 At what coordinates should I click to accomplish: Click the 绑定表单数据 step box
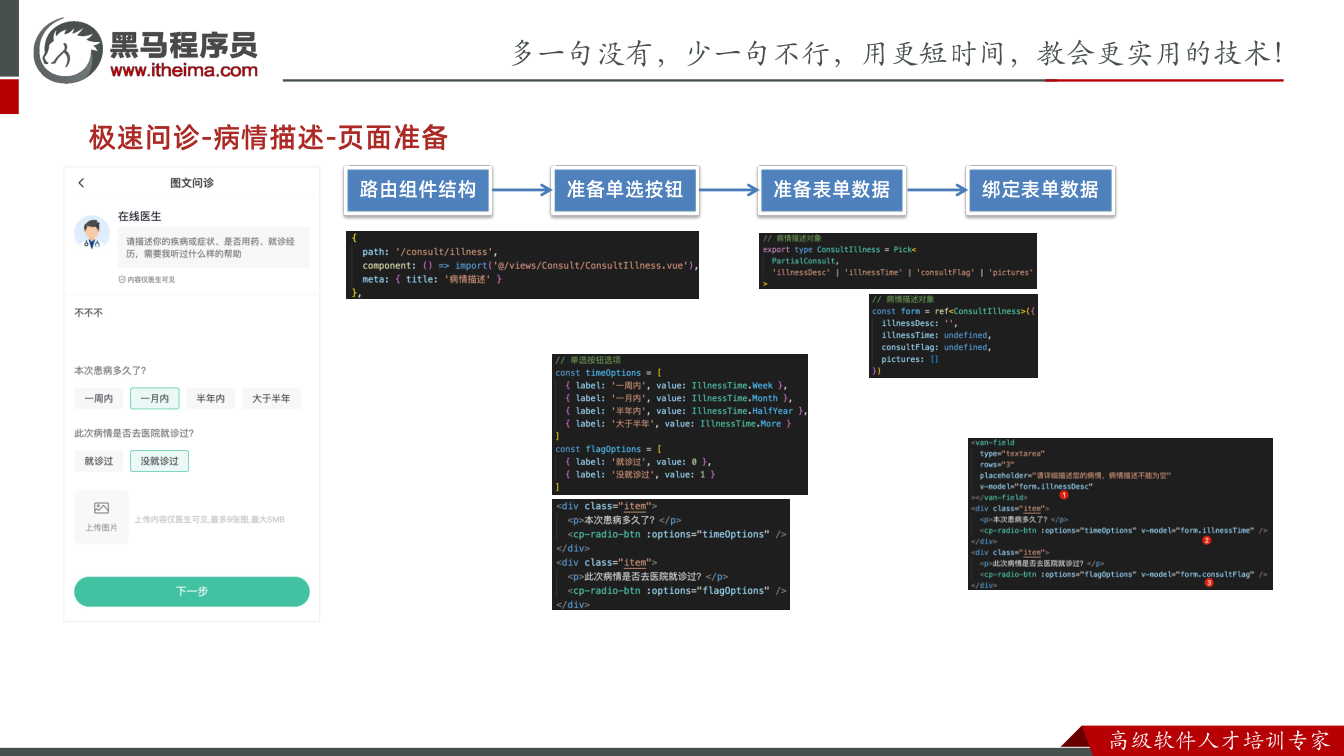click(x=1040, y=190)
